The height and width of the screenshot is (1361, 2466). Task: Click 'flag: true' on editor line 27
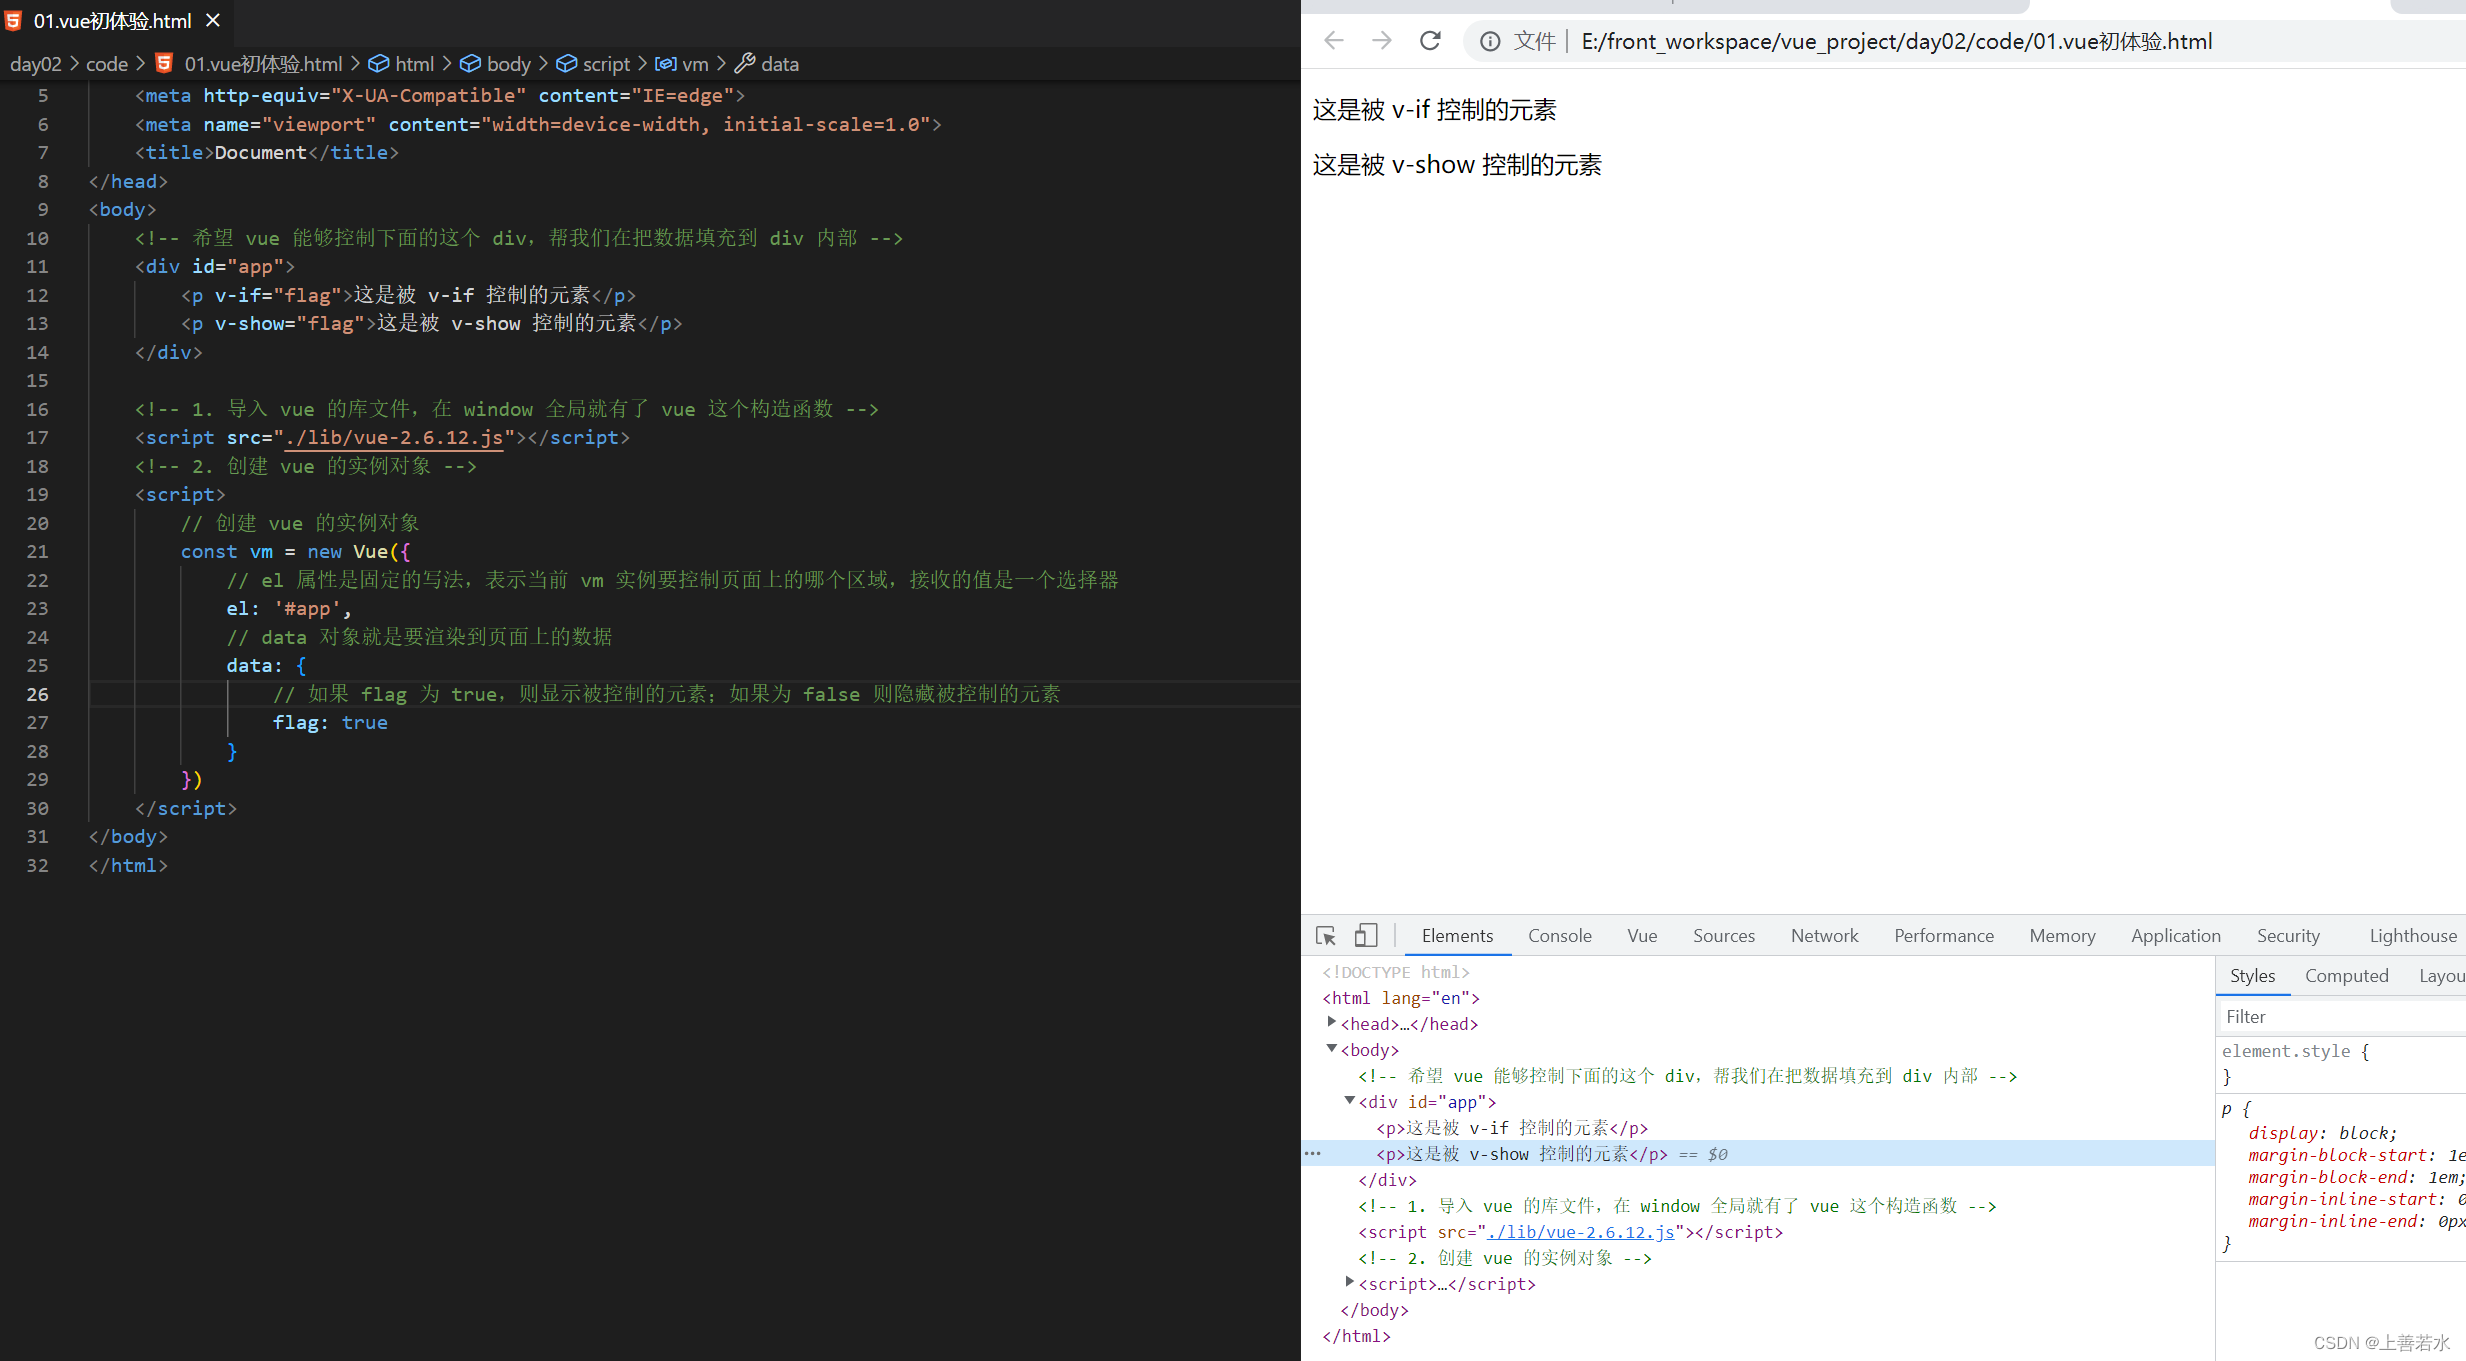click(330, 723)
